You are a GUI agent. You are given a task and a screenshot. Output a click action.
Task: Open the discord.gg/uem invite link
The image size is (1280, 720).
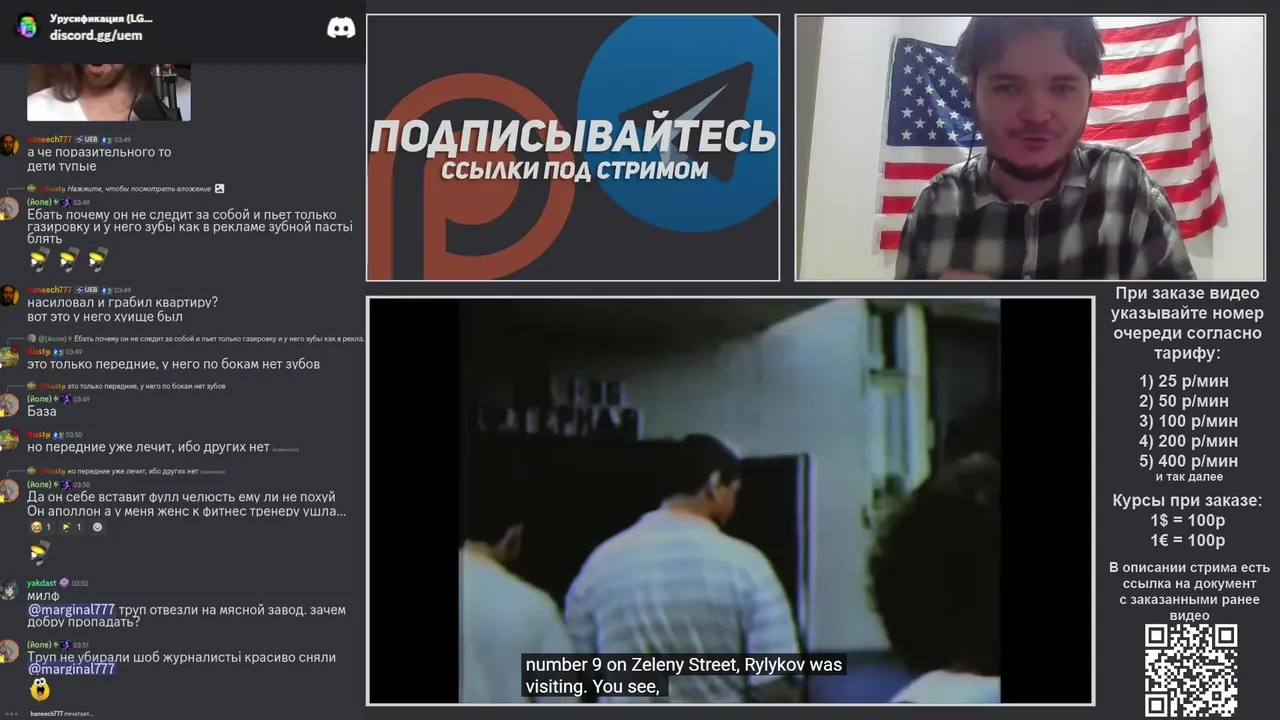click(x=96, y=35)
